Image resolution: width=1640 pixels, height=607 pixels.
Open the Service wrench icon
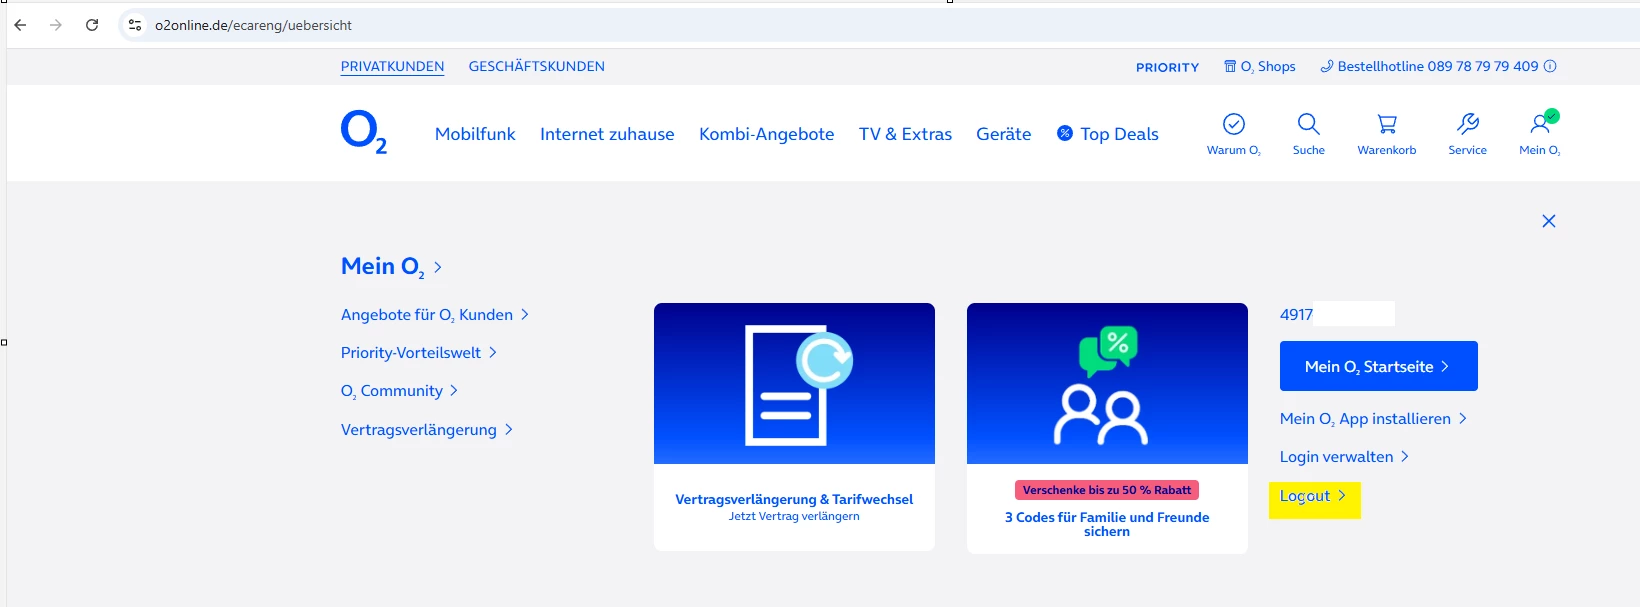click(x=1467, y=124)
